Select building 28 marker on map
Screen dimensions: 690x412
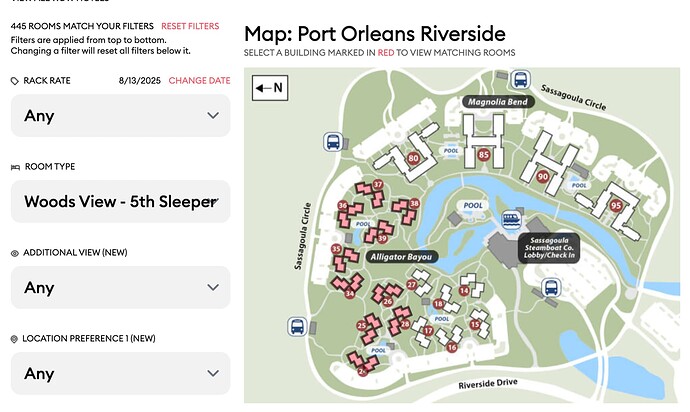pos(405,324)
